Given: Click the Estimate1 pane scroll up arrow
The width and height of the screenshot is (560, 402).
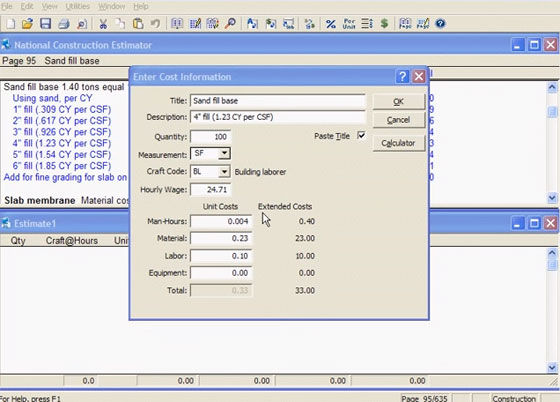Looking at the screenshot, I should (552, 253).
